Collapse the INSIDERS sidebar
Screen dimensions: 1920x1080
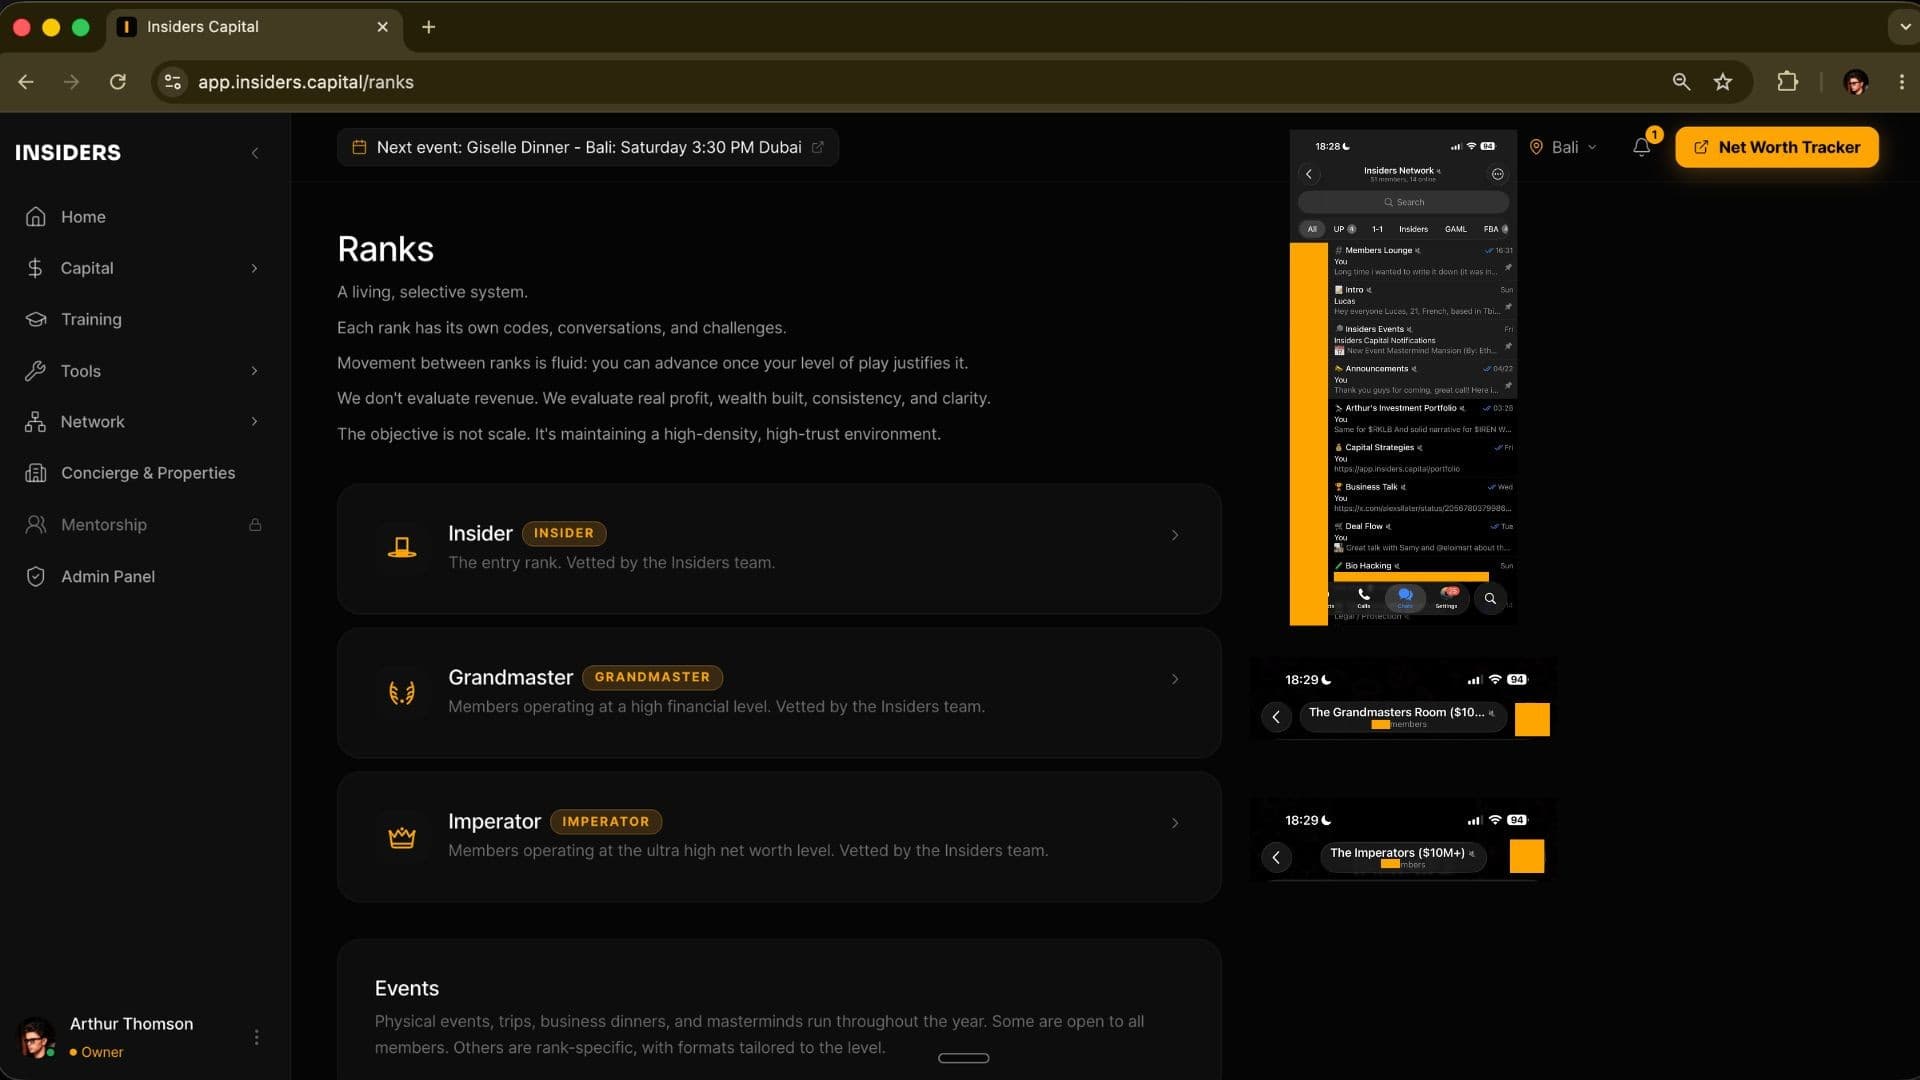pyautogui.click(x=255, y=153)
